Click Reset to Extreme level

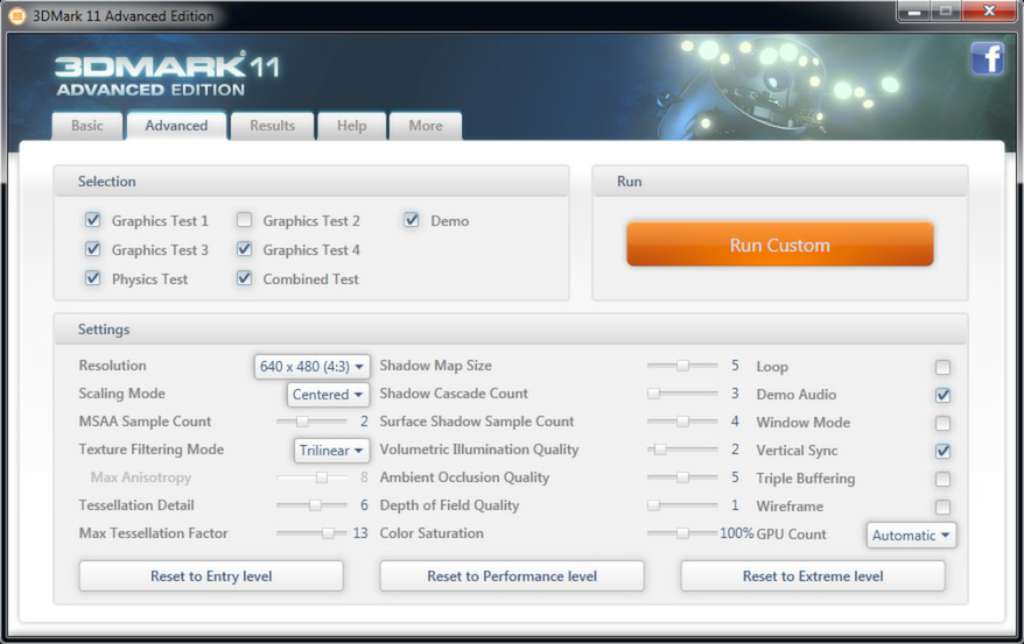(812, 576)
